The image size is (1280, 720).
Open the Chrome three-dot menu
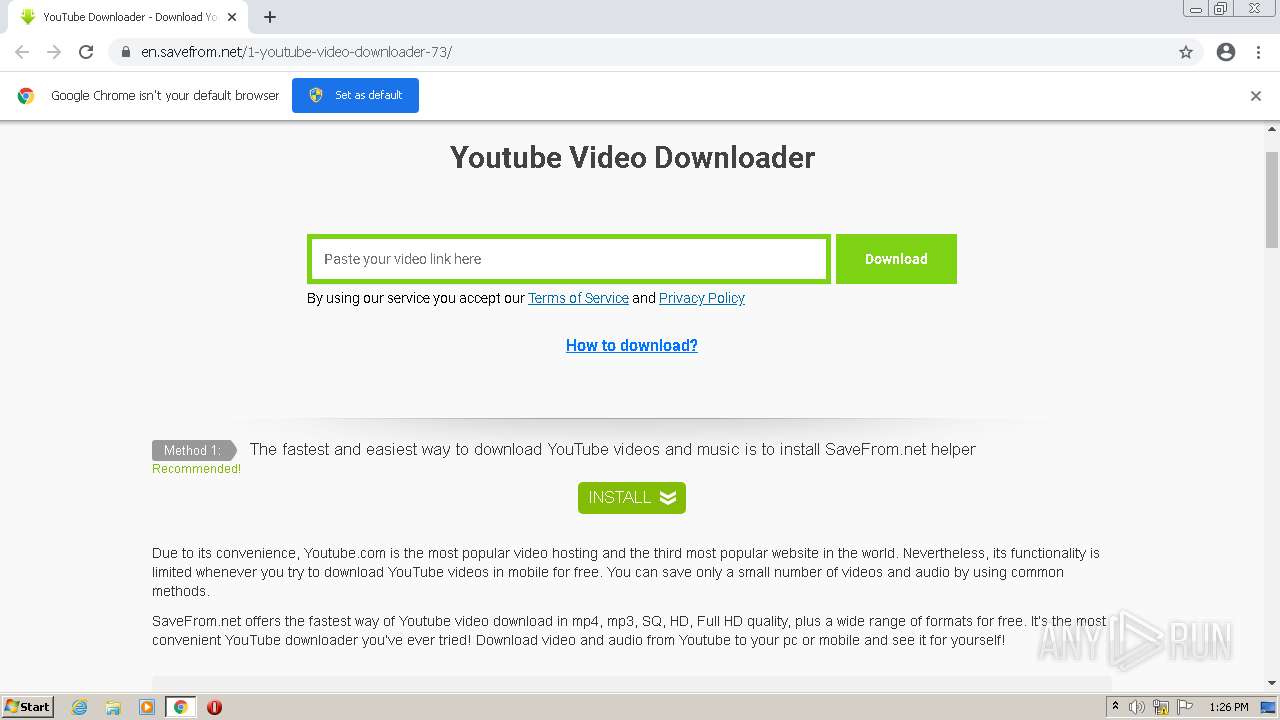point(1258,52)
